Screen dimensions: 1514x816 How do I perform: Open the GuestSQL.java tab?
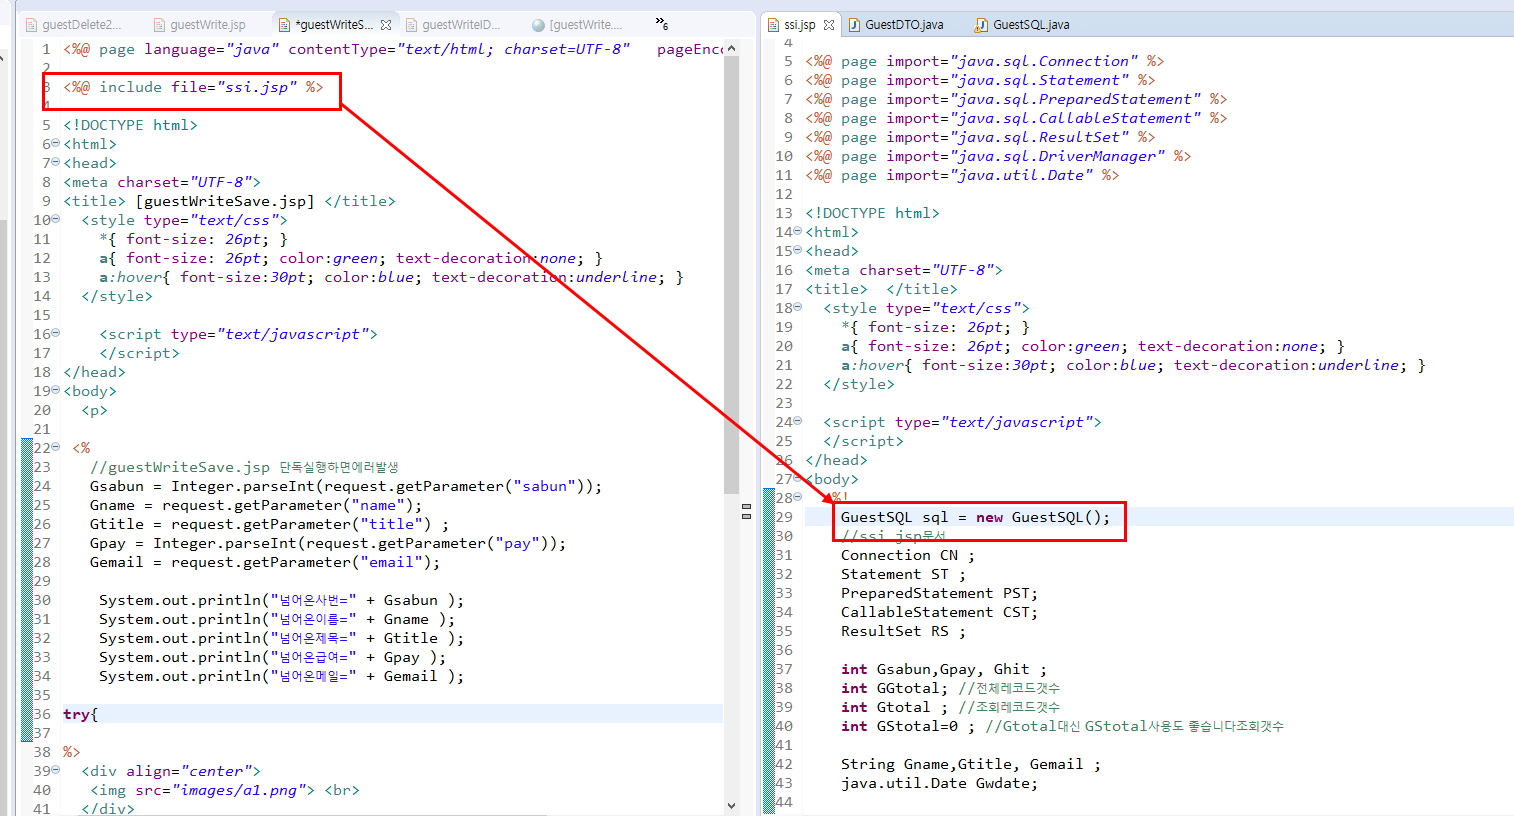coord(1031,25)
